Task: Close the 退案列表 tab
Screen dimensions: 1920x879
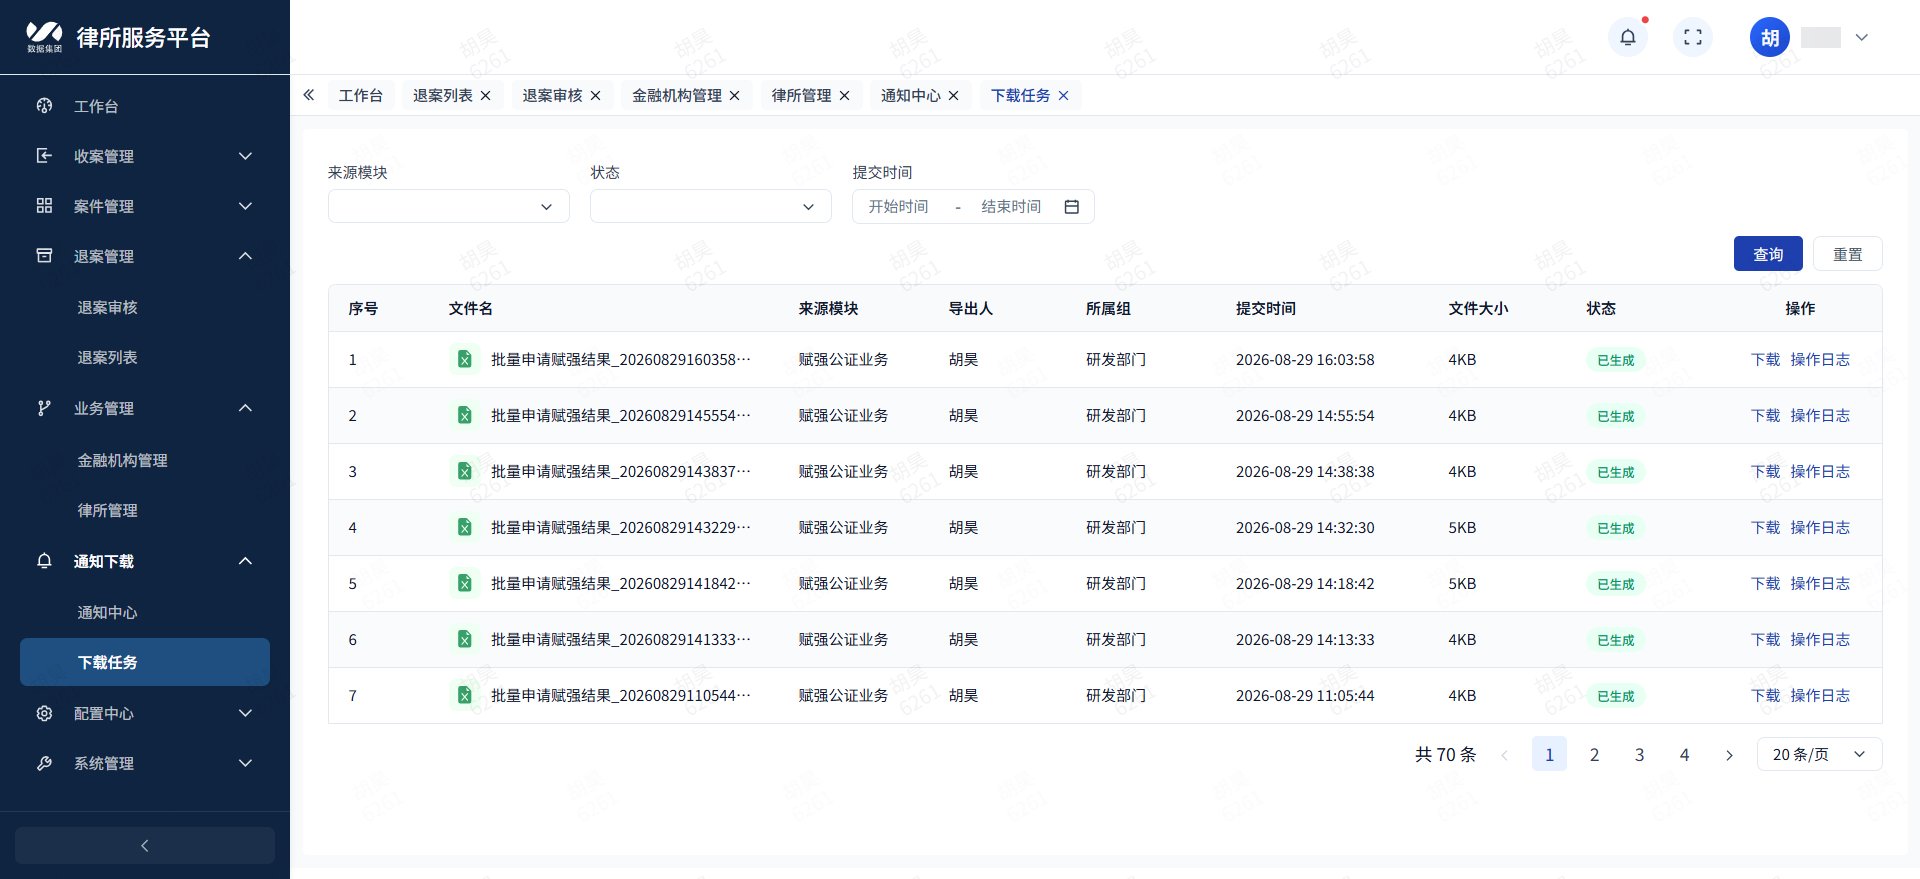Action: click(486, 95)
